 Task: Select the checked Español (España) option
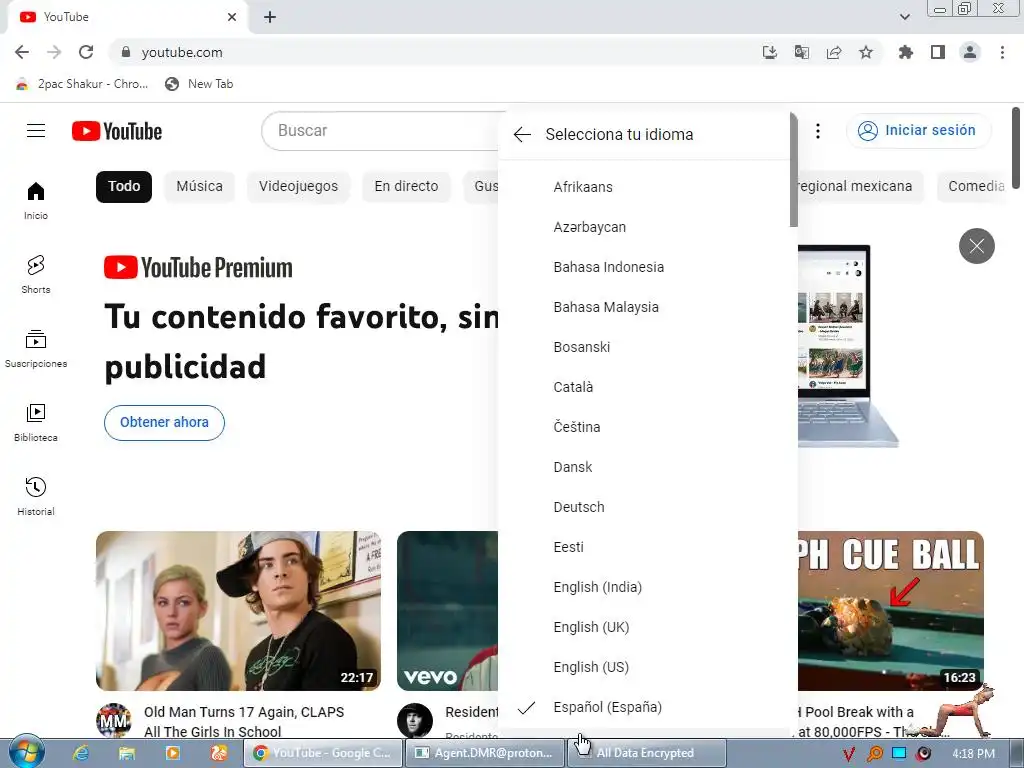click(x=644, y=707)
